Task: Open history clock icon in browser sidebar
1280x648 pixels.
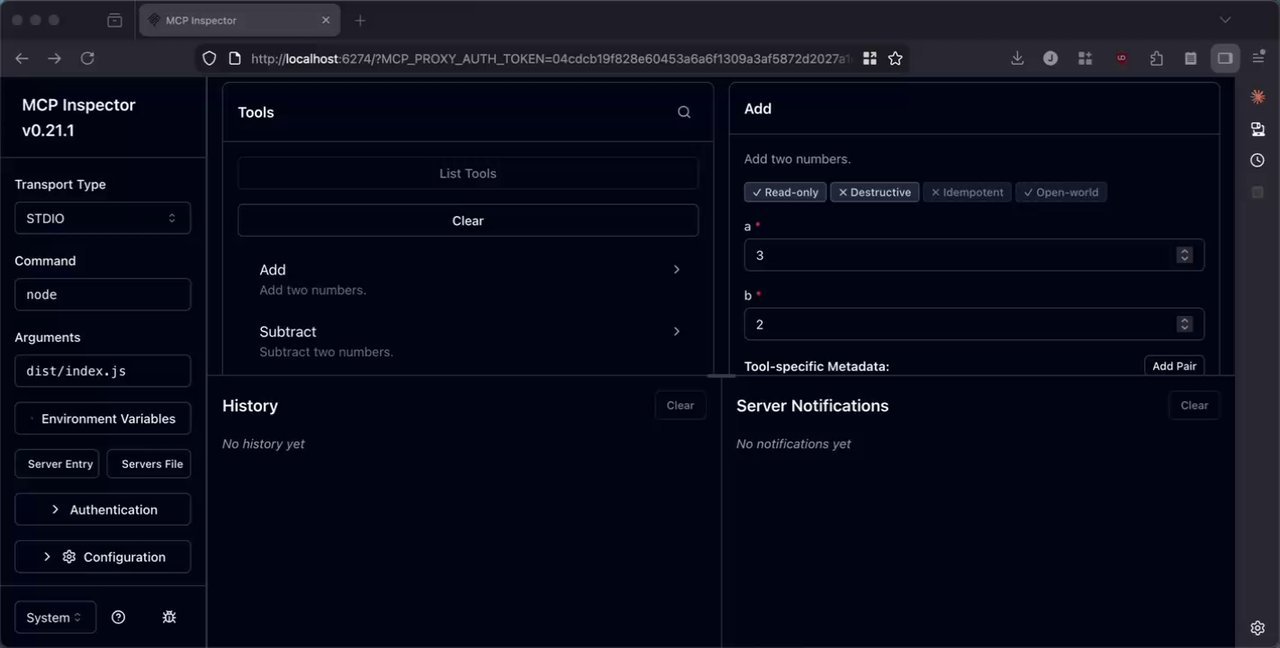Action: click(1258, 160)
